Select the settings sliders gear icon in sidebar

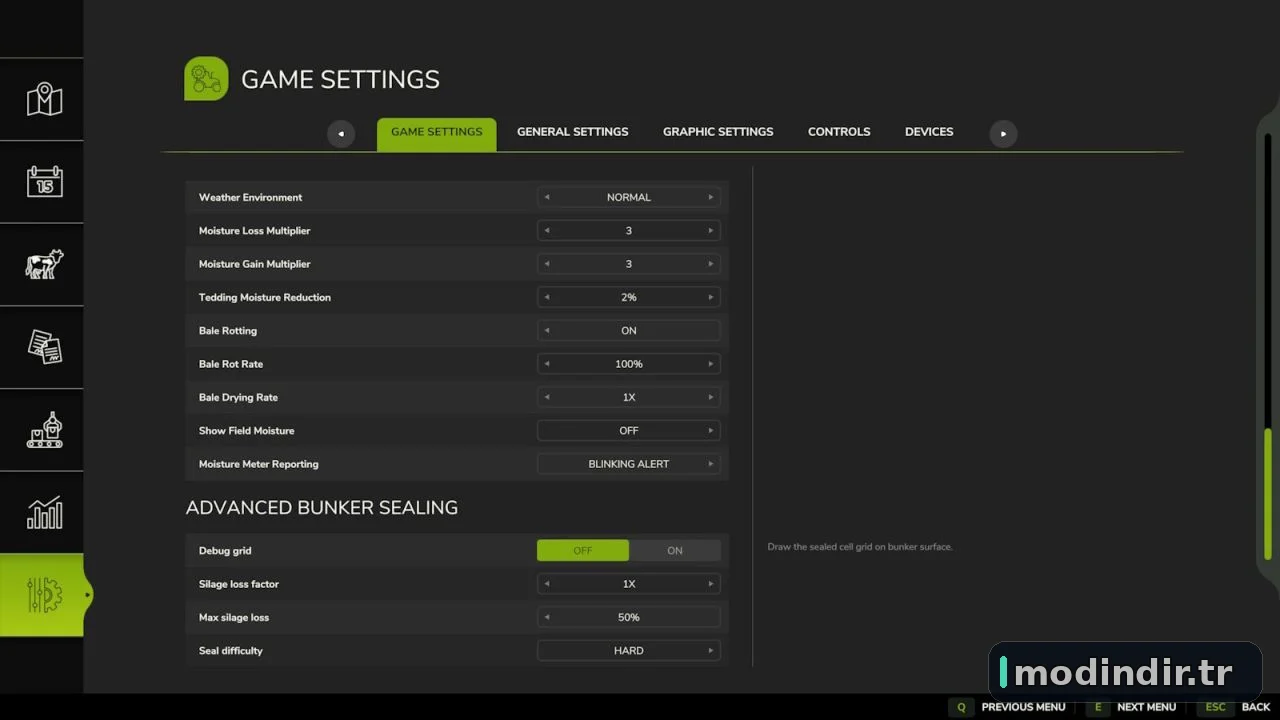(44, 595)
